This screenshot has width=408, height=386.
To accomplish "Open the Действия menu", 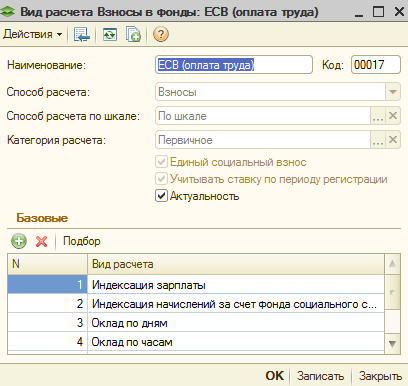I will point(33,34).
